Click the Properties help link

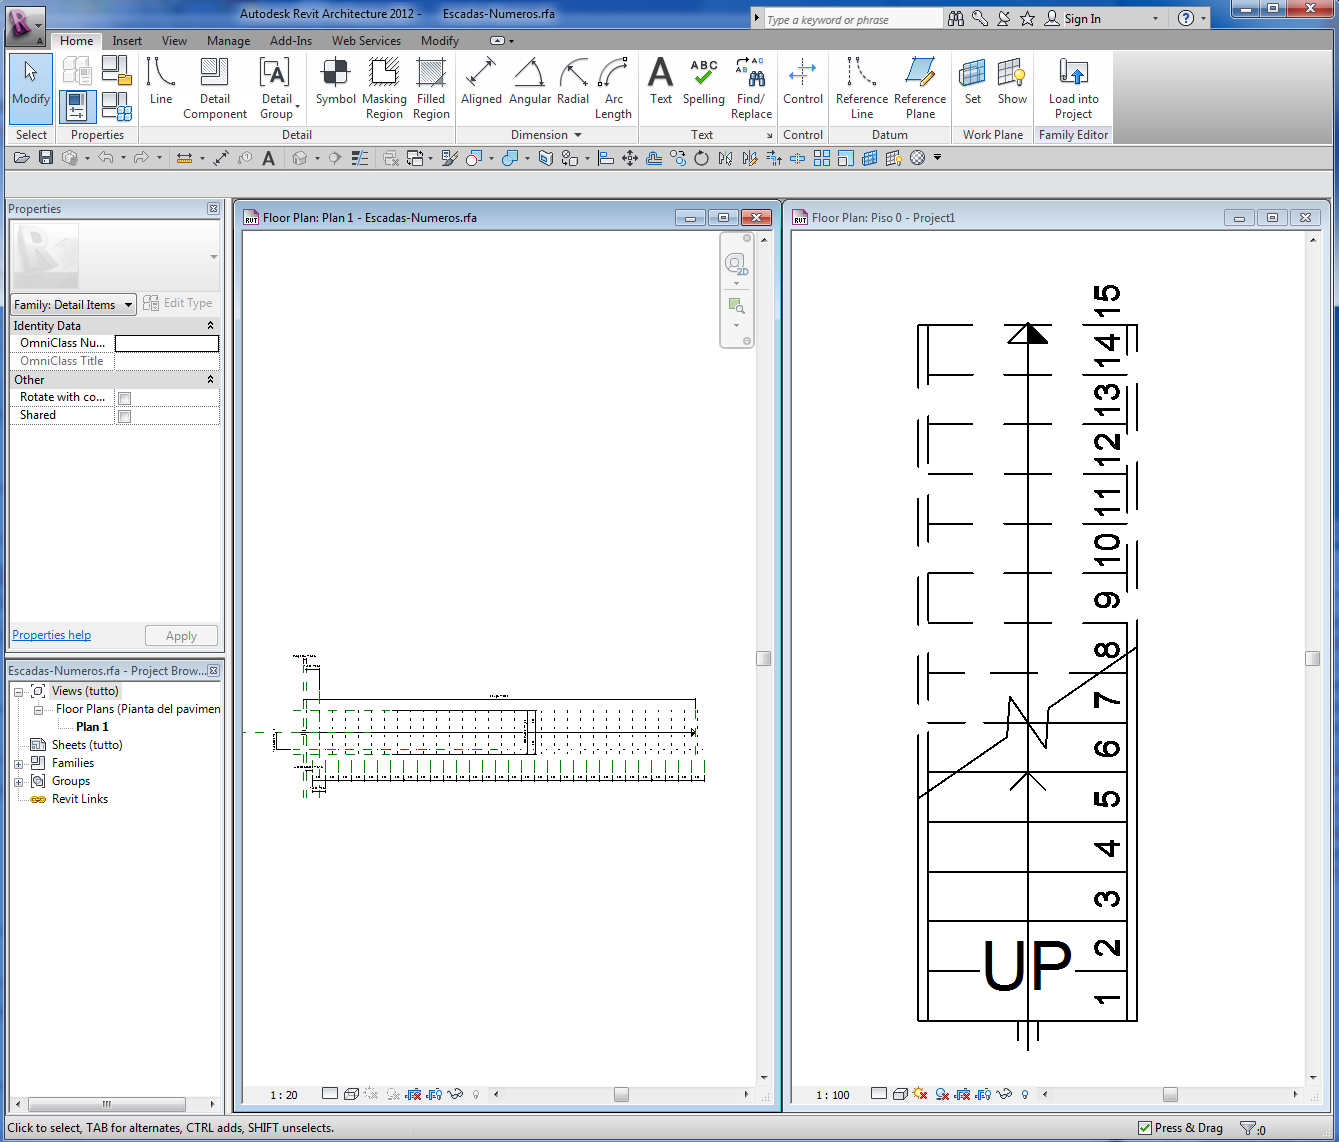(x=51, y=635)
